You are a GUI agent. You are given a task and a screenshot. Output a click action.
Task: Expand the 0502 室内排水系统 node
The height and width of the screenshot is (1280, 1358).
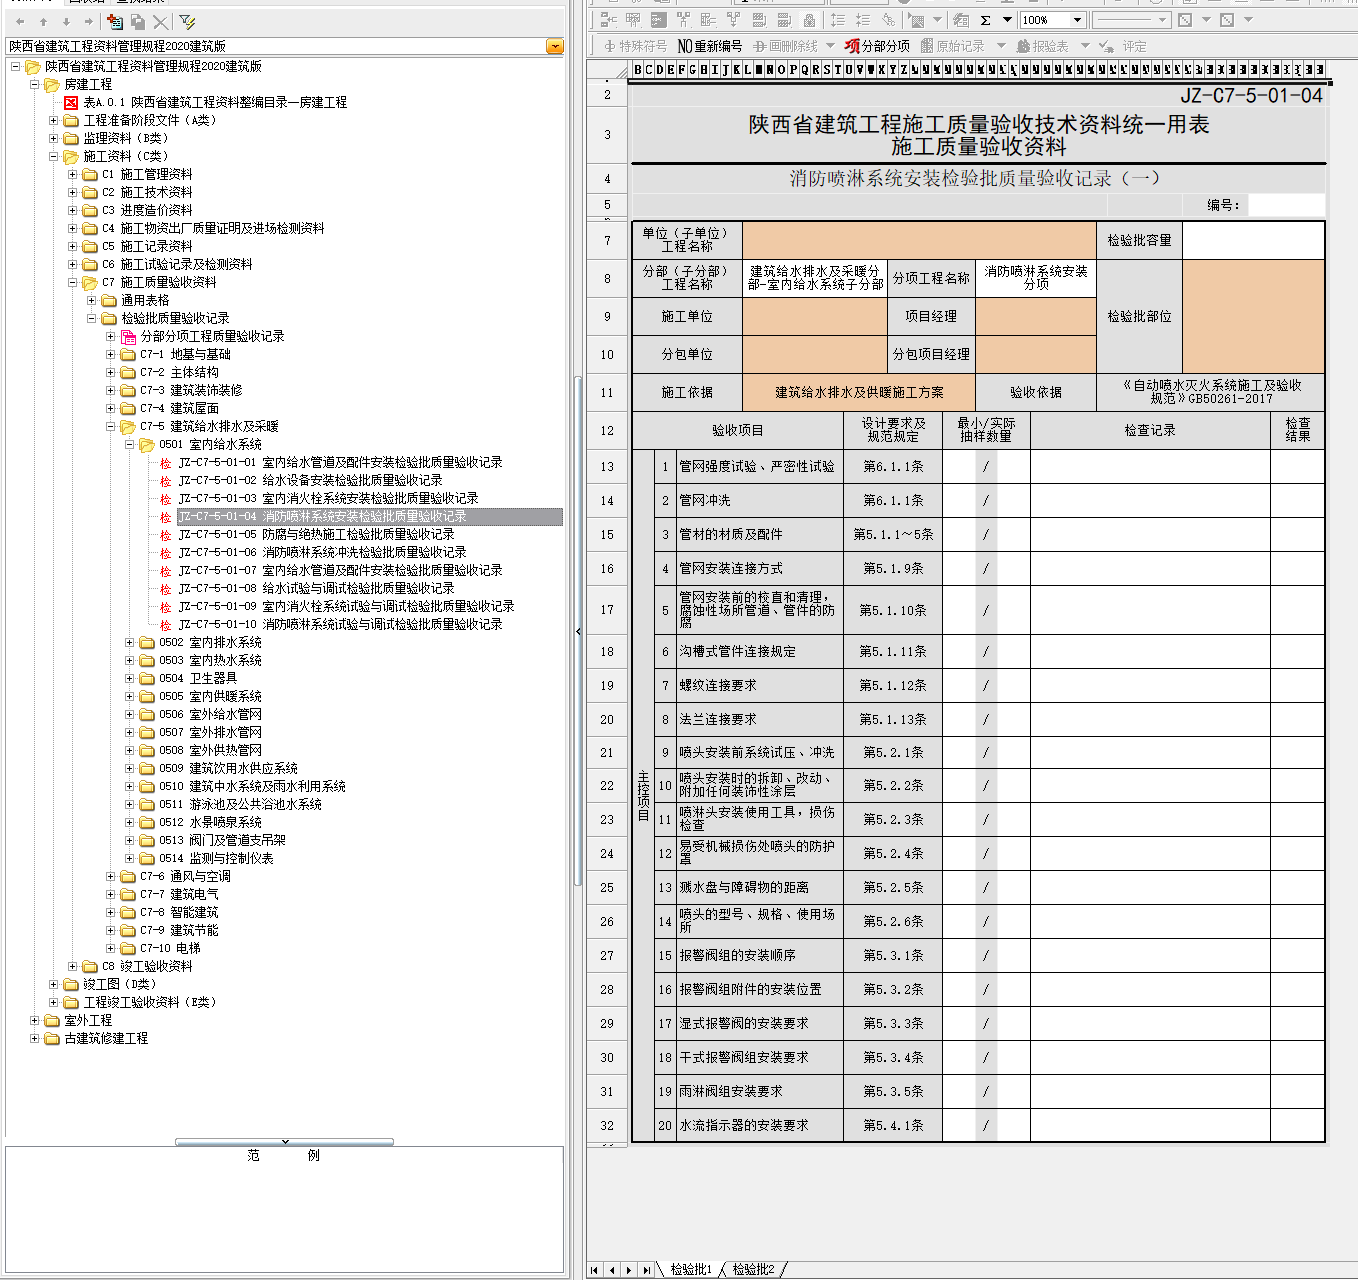129,642
